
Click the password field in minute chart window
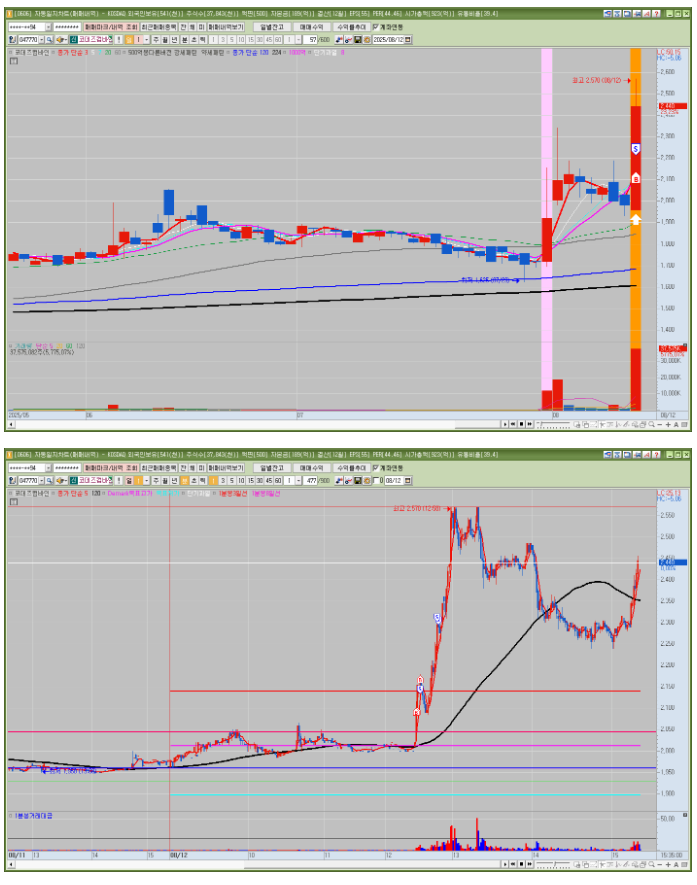(x=67, y=467)
